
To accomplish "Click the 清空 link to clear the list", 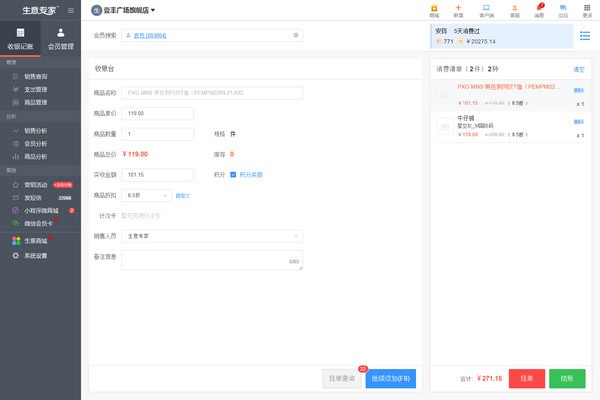I will click(x=579, y=70).
